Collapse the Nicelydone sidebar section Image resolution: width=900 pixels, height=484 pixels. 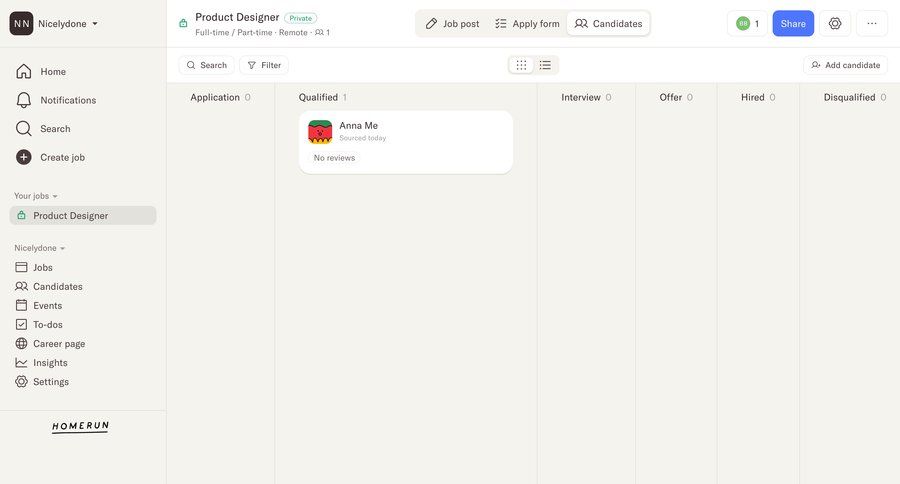40,248
